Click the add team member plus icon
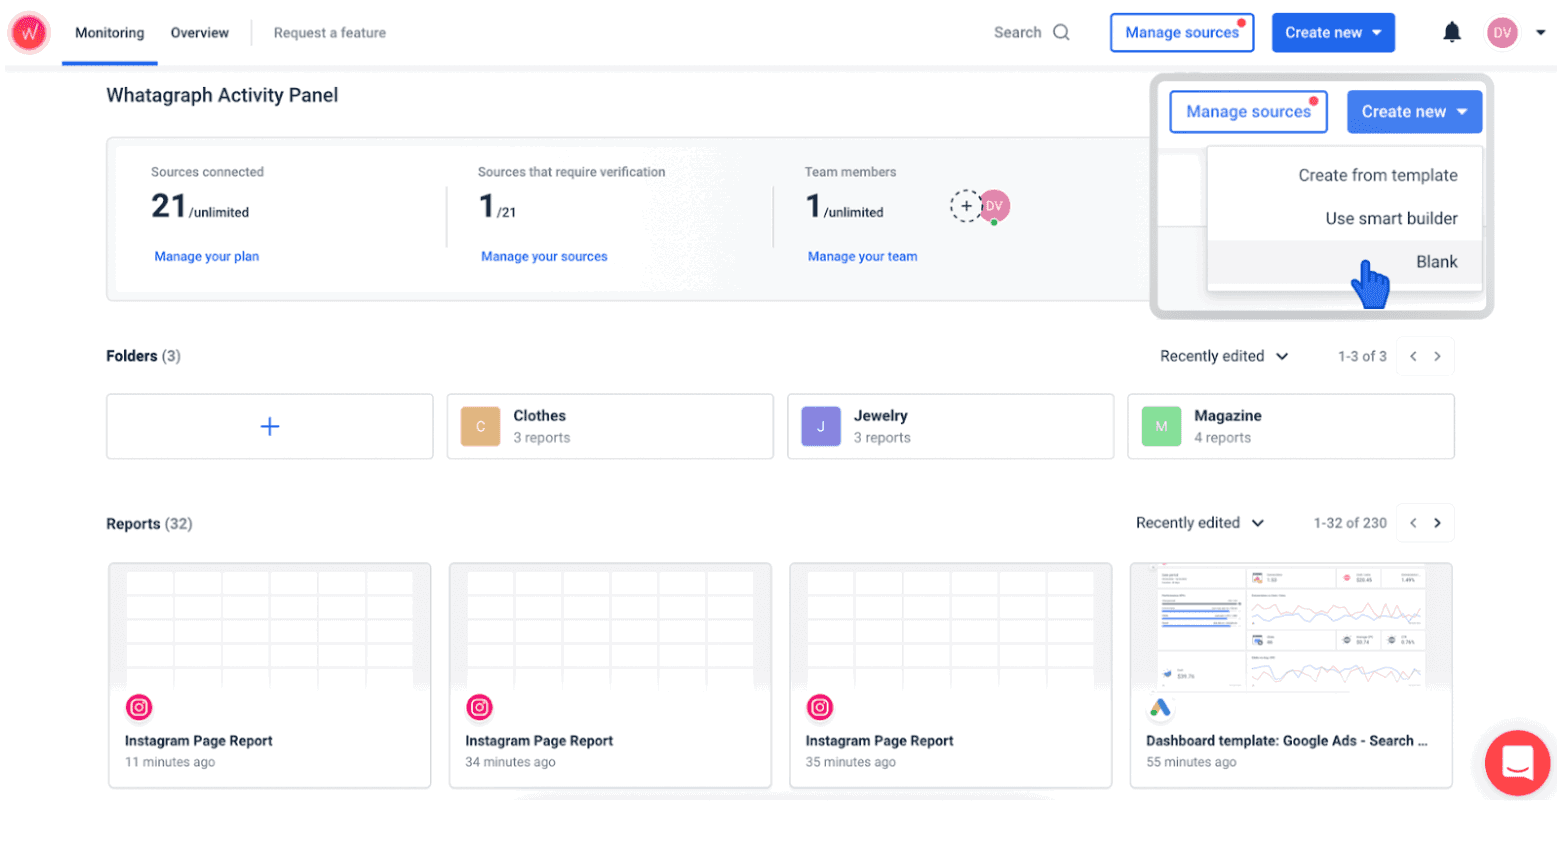Screen dimensions: 1557x841 pyautogui.click(x=965, y=206)
